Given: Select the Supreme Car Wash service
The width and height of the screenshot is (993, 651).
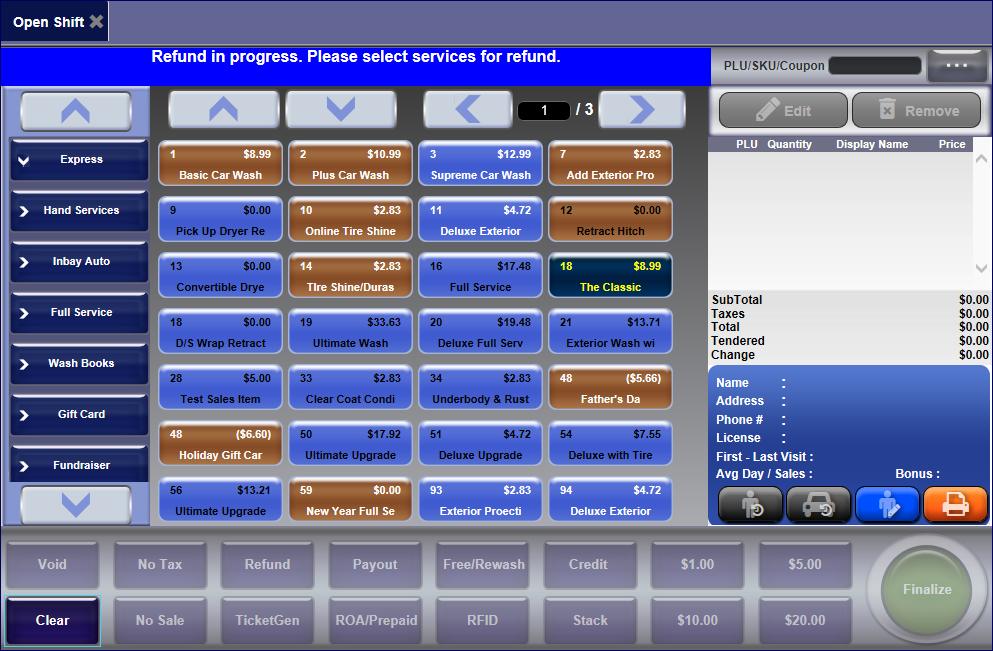Looking at the screenshot, I should (x=480, y=165).
